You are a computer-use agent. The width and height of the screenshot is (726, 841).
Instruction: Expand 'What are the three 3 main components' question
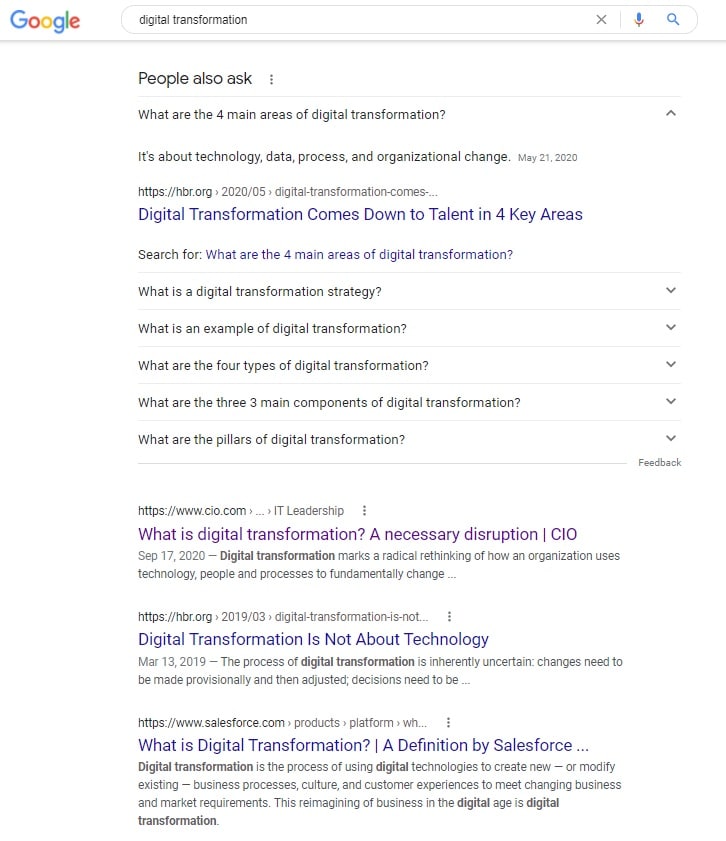(671, 401)
